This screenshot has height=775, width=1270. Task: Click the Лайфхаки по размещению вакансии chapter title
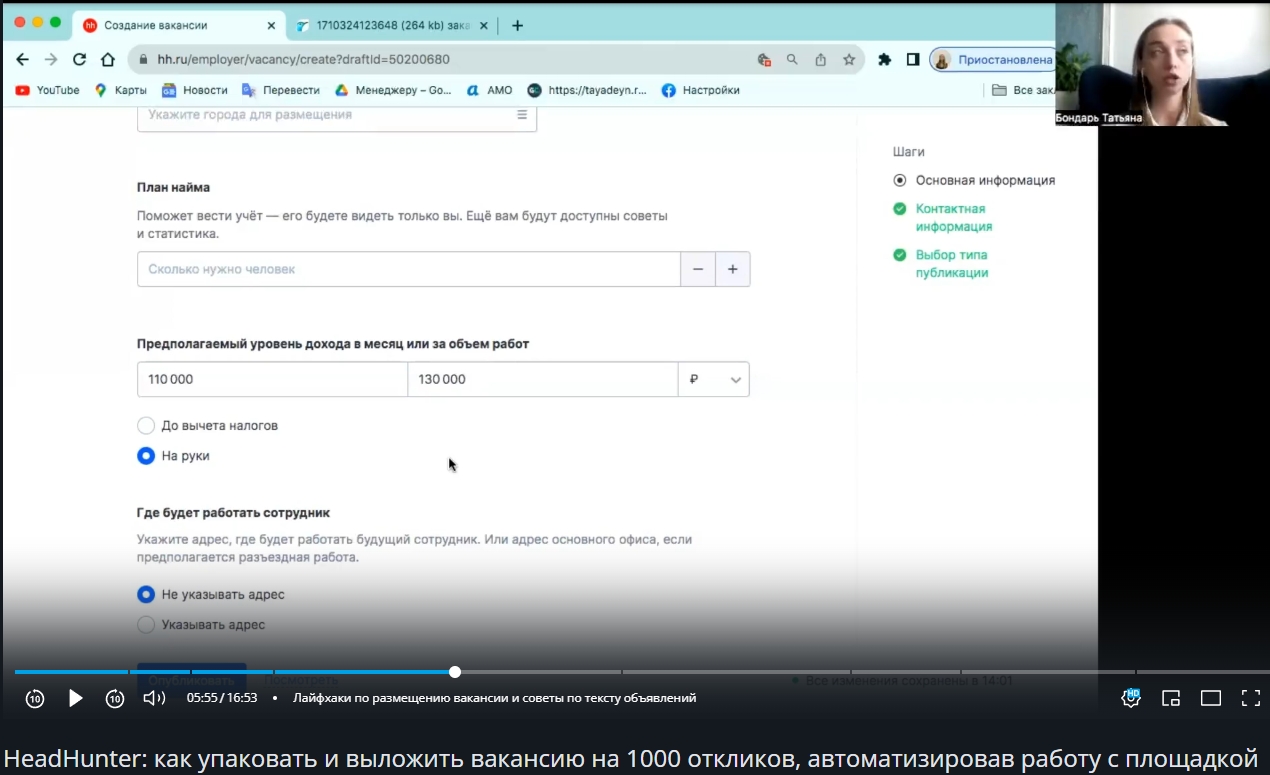pyautogui.click(x=494, y=698)
